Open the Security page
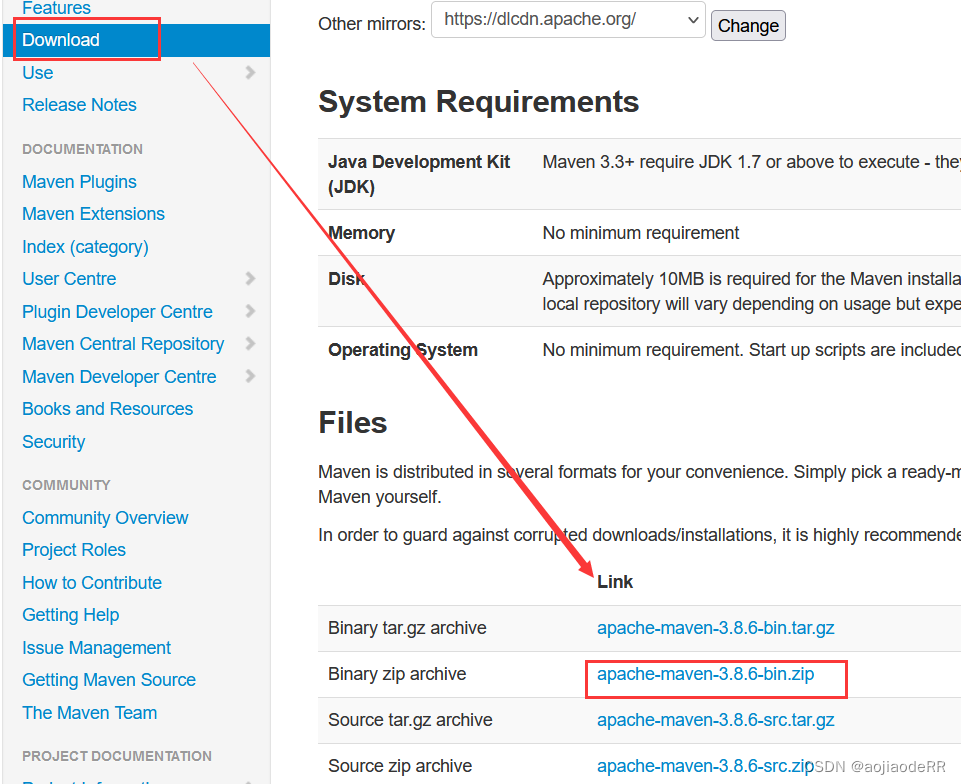961x784 pixels. (53, 442)
